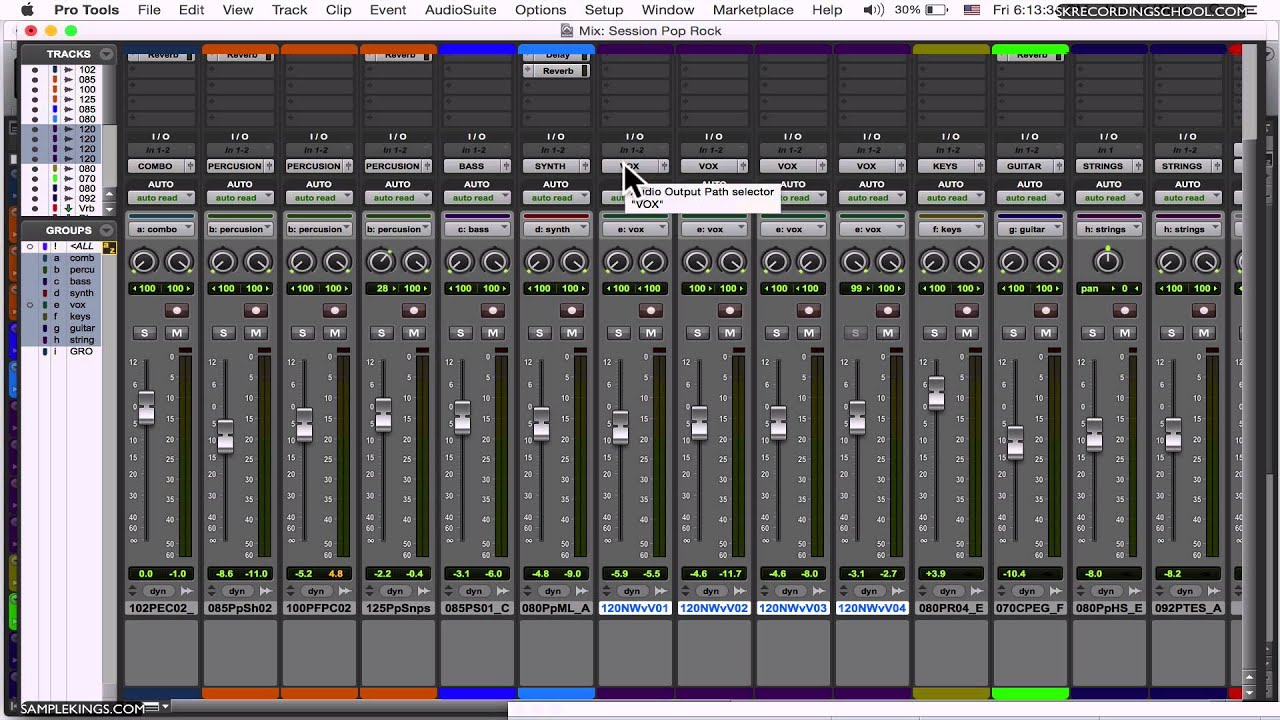The image size is (1280, 720).
Task: Toggle visibility dot of Vrb track in Tracks list
Action: tap(34, 208)
